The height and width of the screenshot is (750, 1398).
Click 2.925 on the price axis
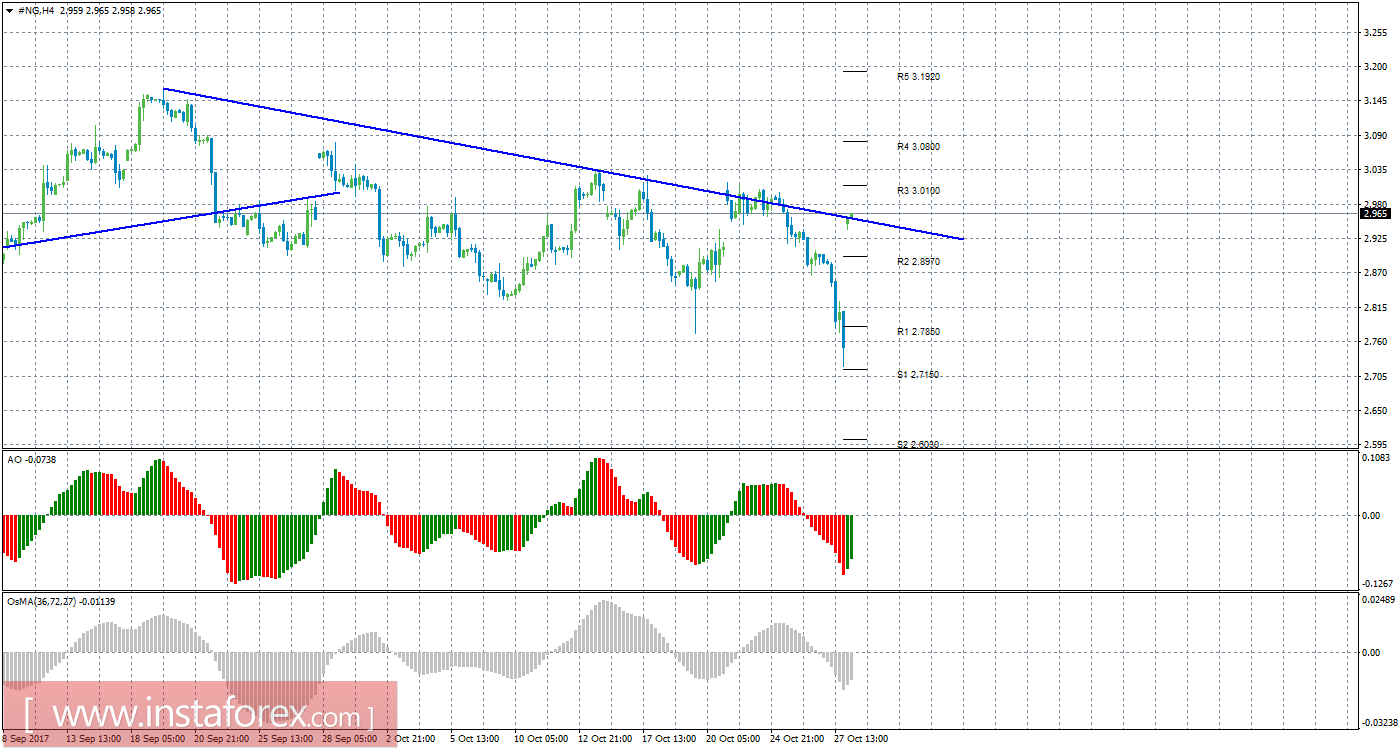[x=1375, y=238]
